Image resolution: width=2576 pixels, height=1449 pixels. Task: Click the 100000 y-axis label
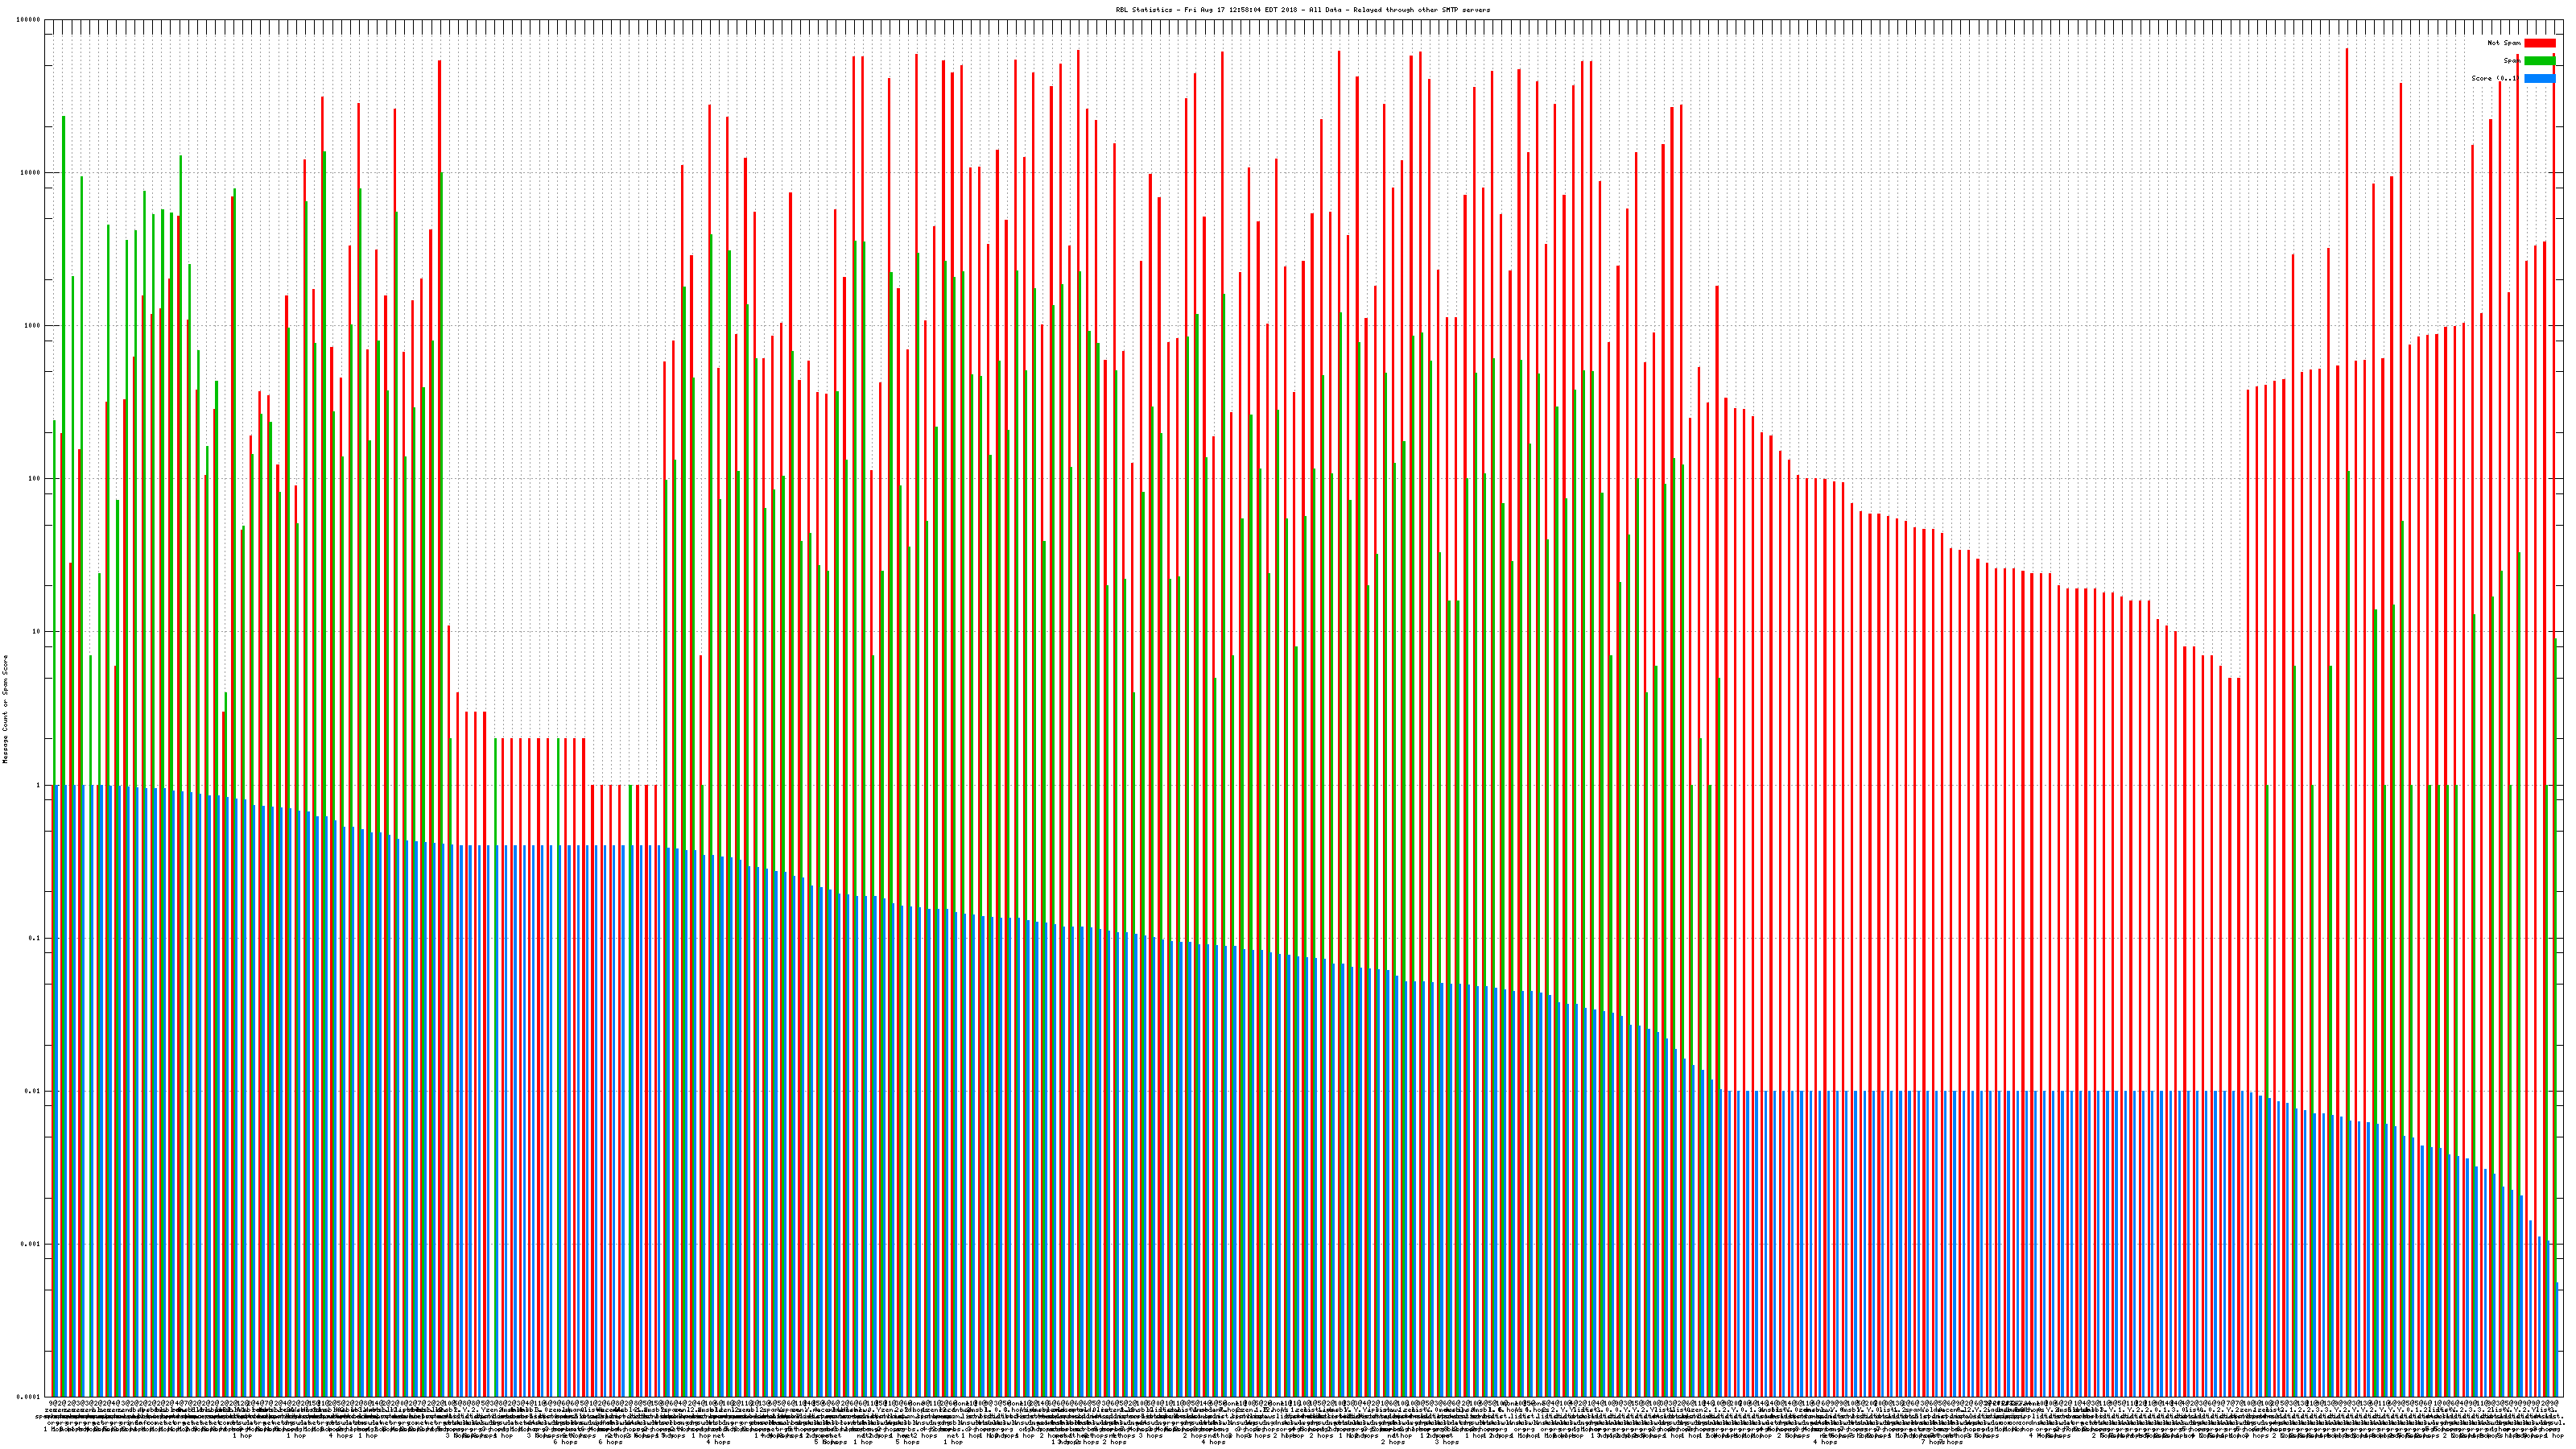(28, 19)
